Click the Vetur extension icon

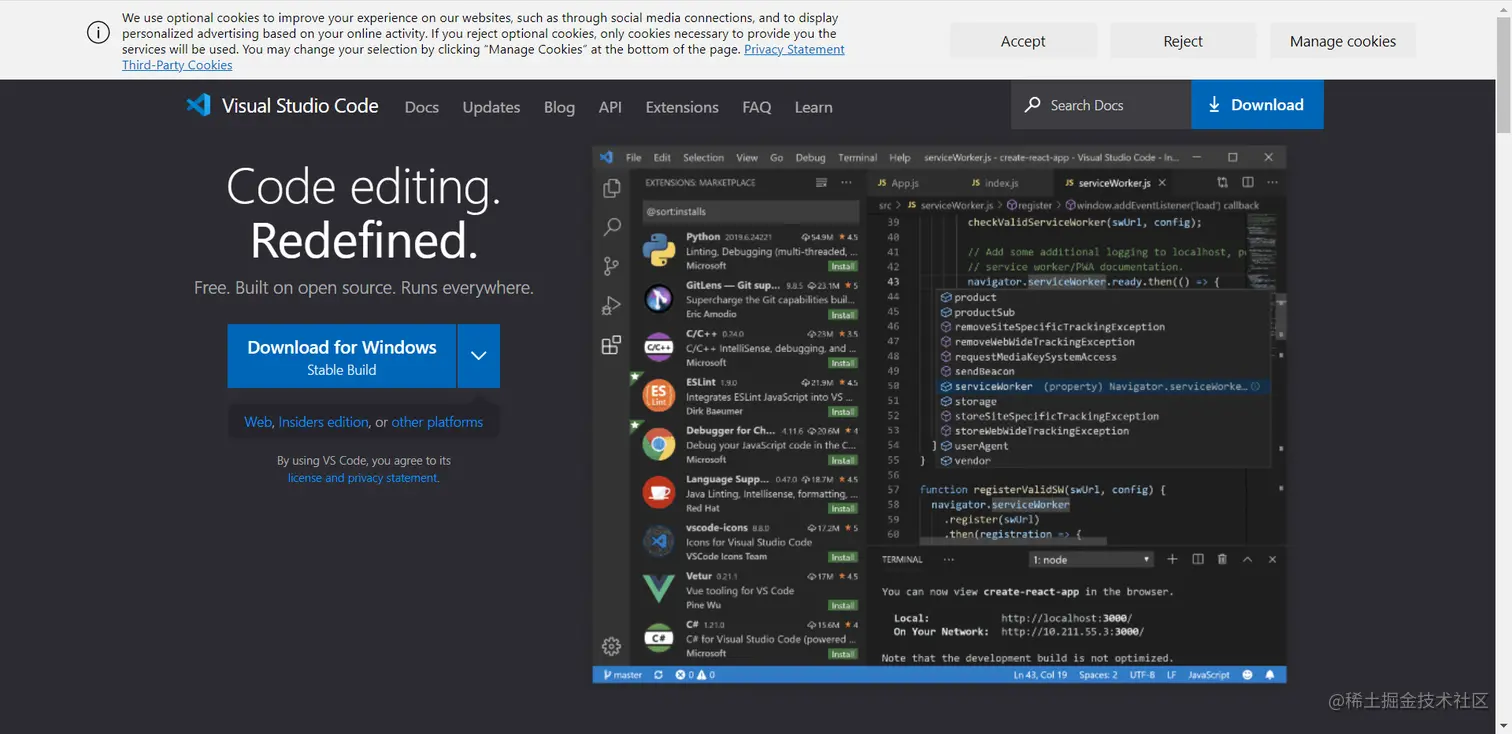658,590
